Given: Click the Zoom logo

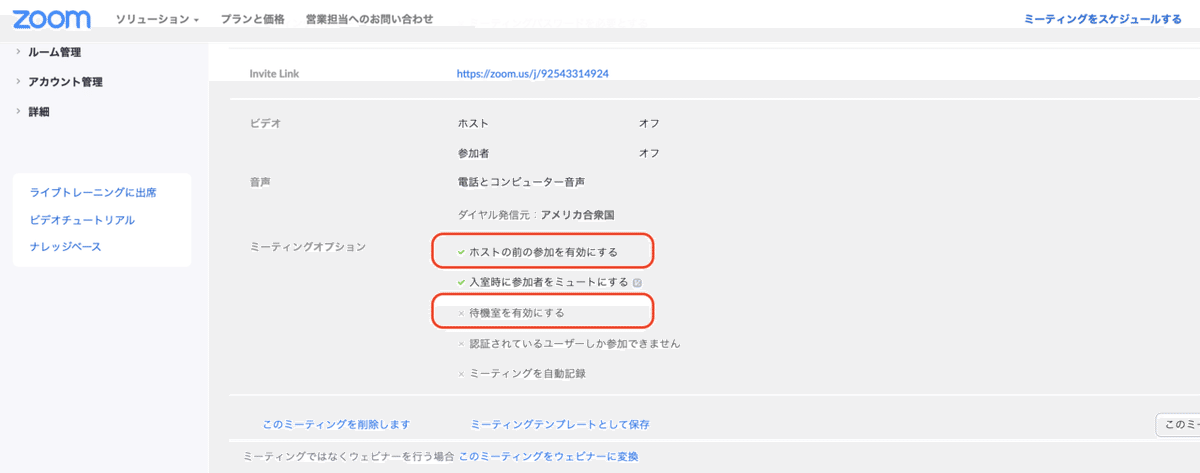Looking at the screenshot, I should pyautogui.click(x=52, y=19).
